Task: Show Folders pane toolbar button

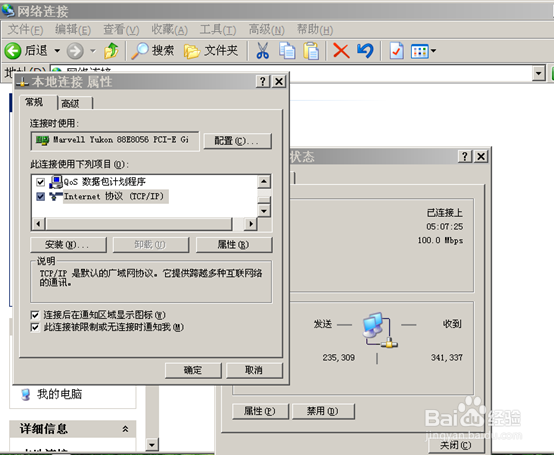Action: (x=211, y=51)
